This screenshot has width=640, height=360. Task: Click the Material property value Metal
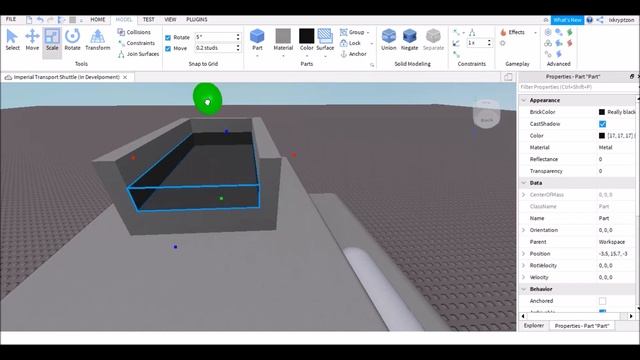coord(605,147)
